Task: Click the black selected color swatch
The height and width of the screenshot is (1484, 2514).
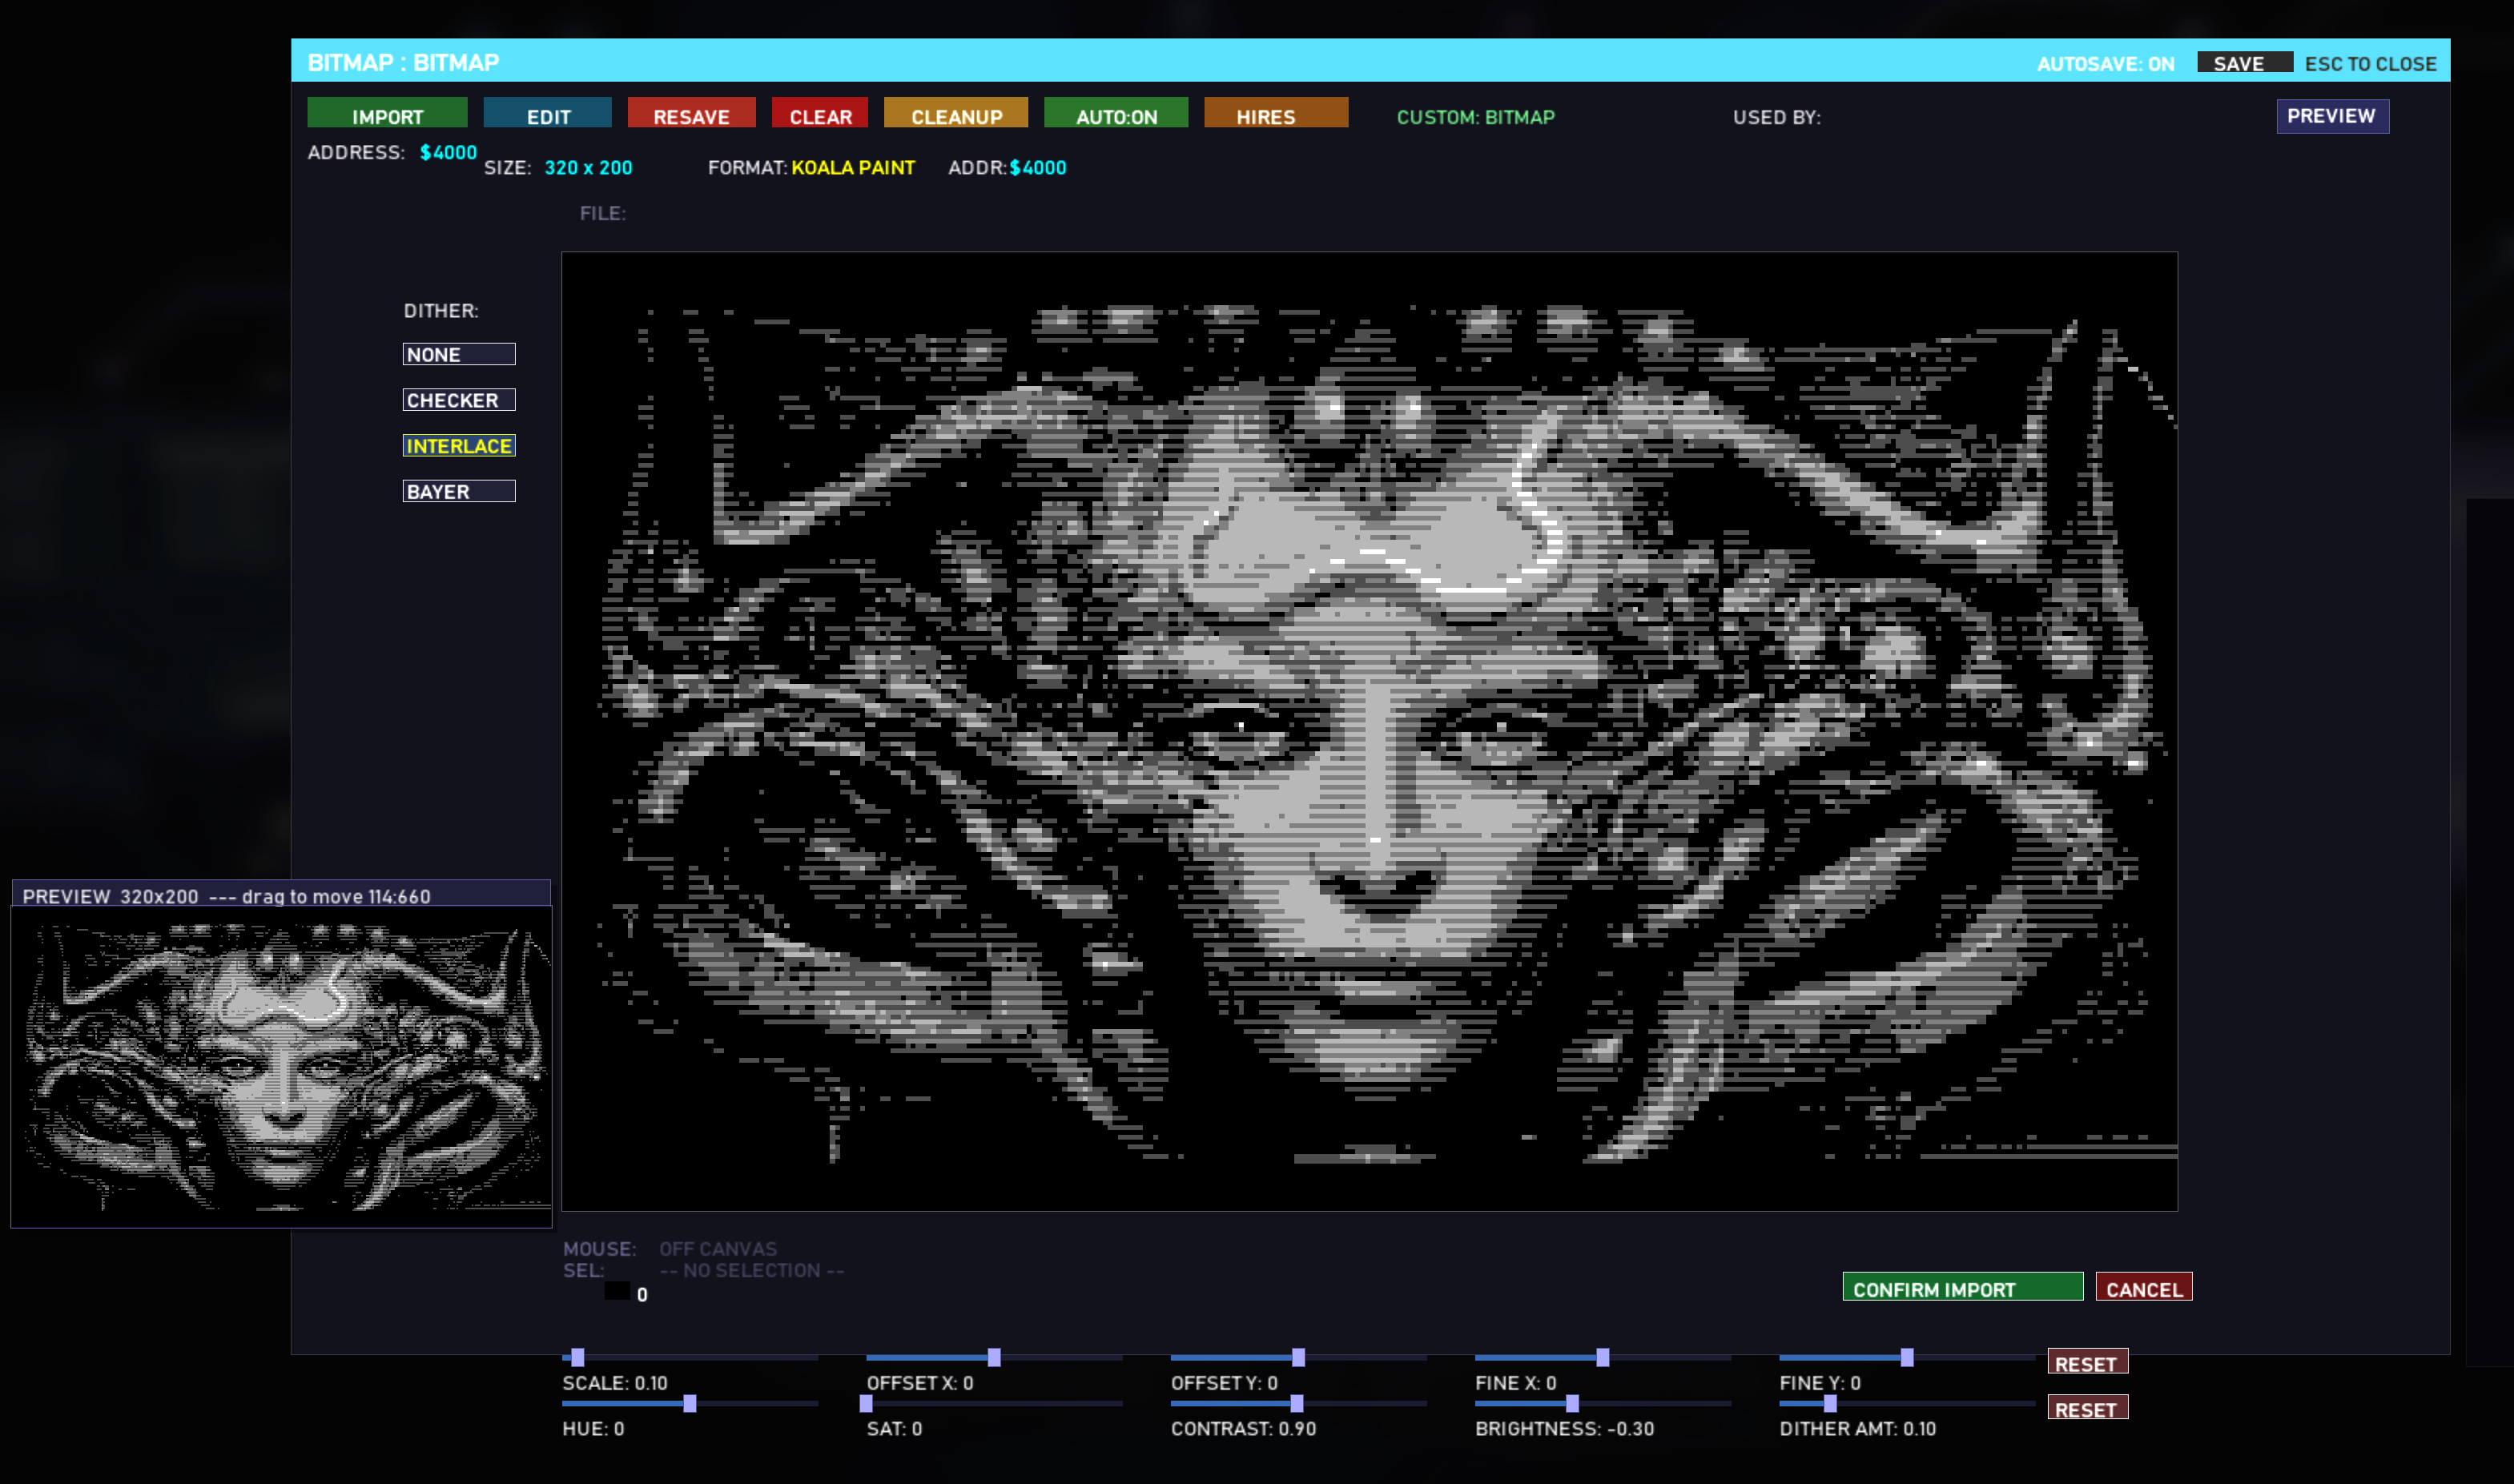Action: point(617,1291)
